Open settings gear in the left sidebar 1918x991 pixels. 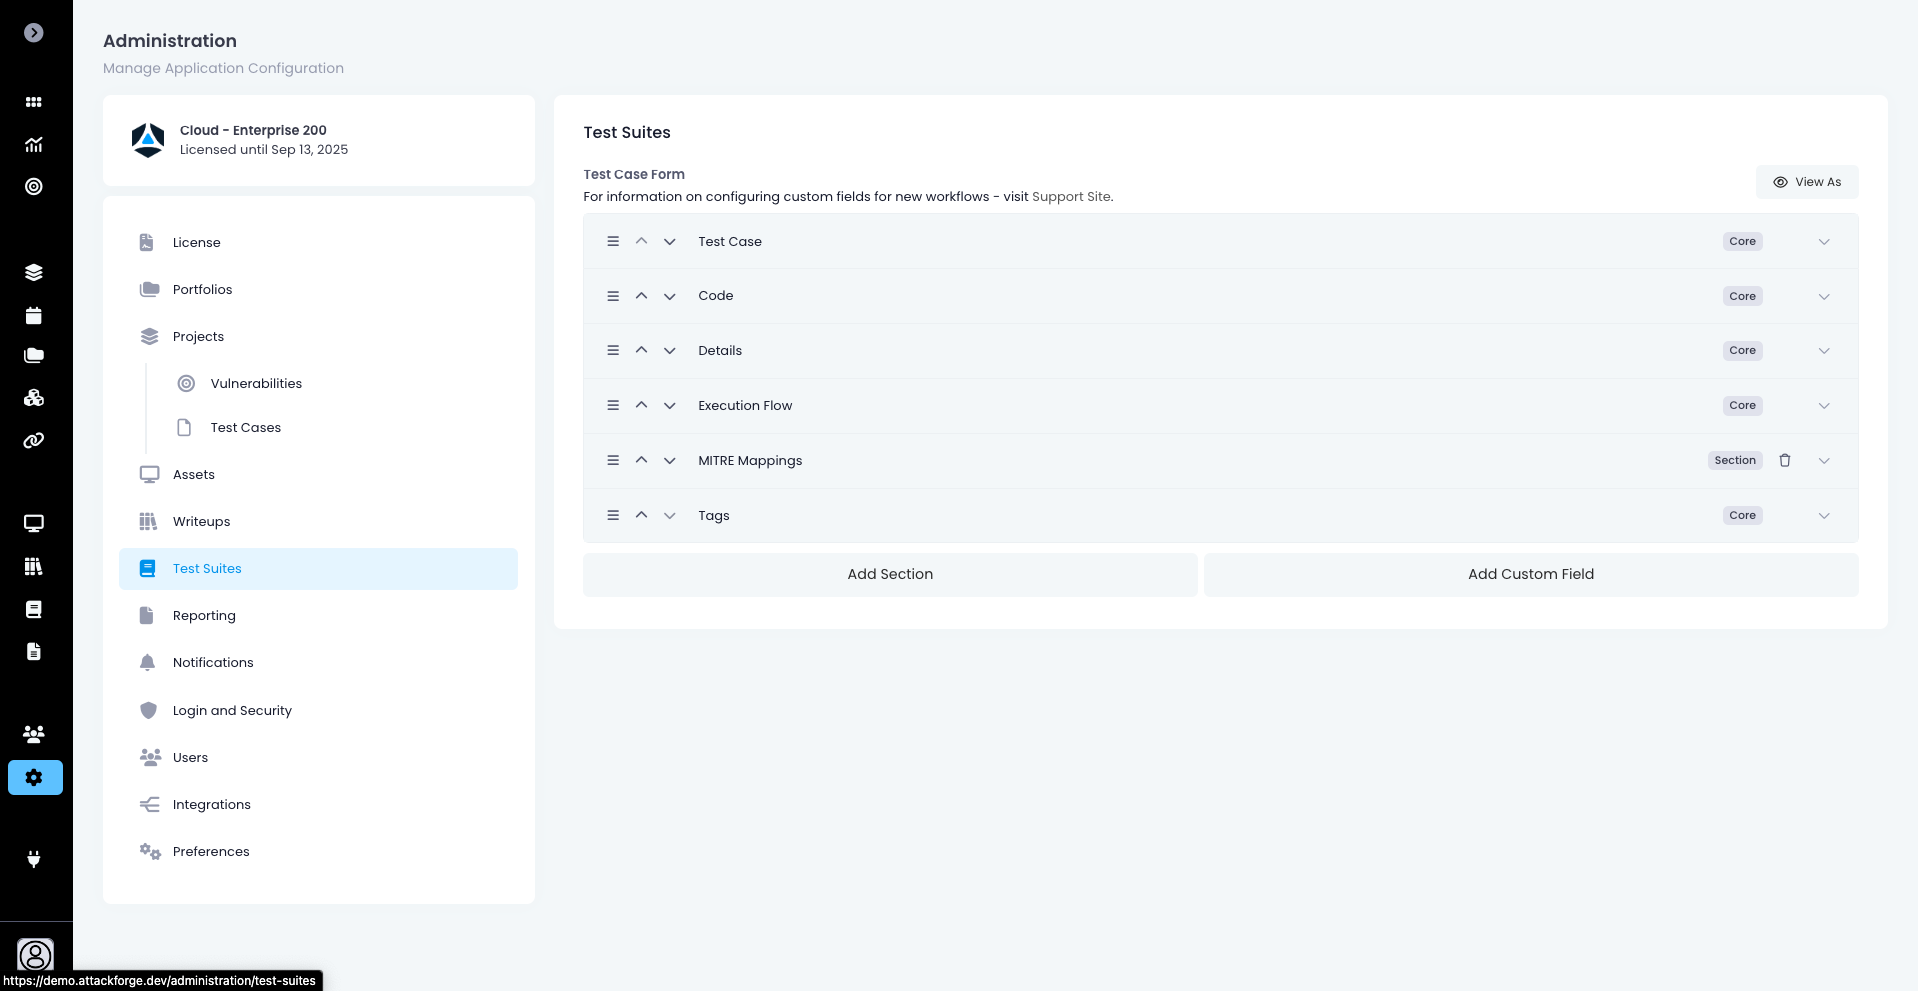pos(35,778)
